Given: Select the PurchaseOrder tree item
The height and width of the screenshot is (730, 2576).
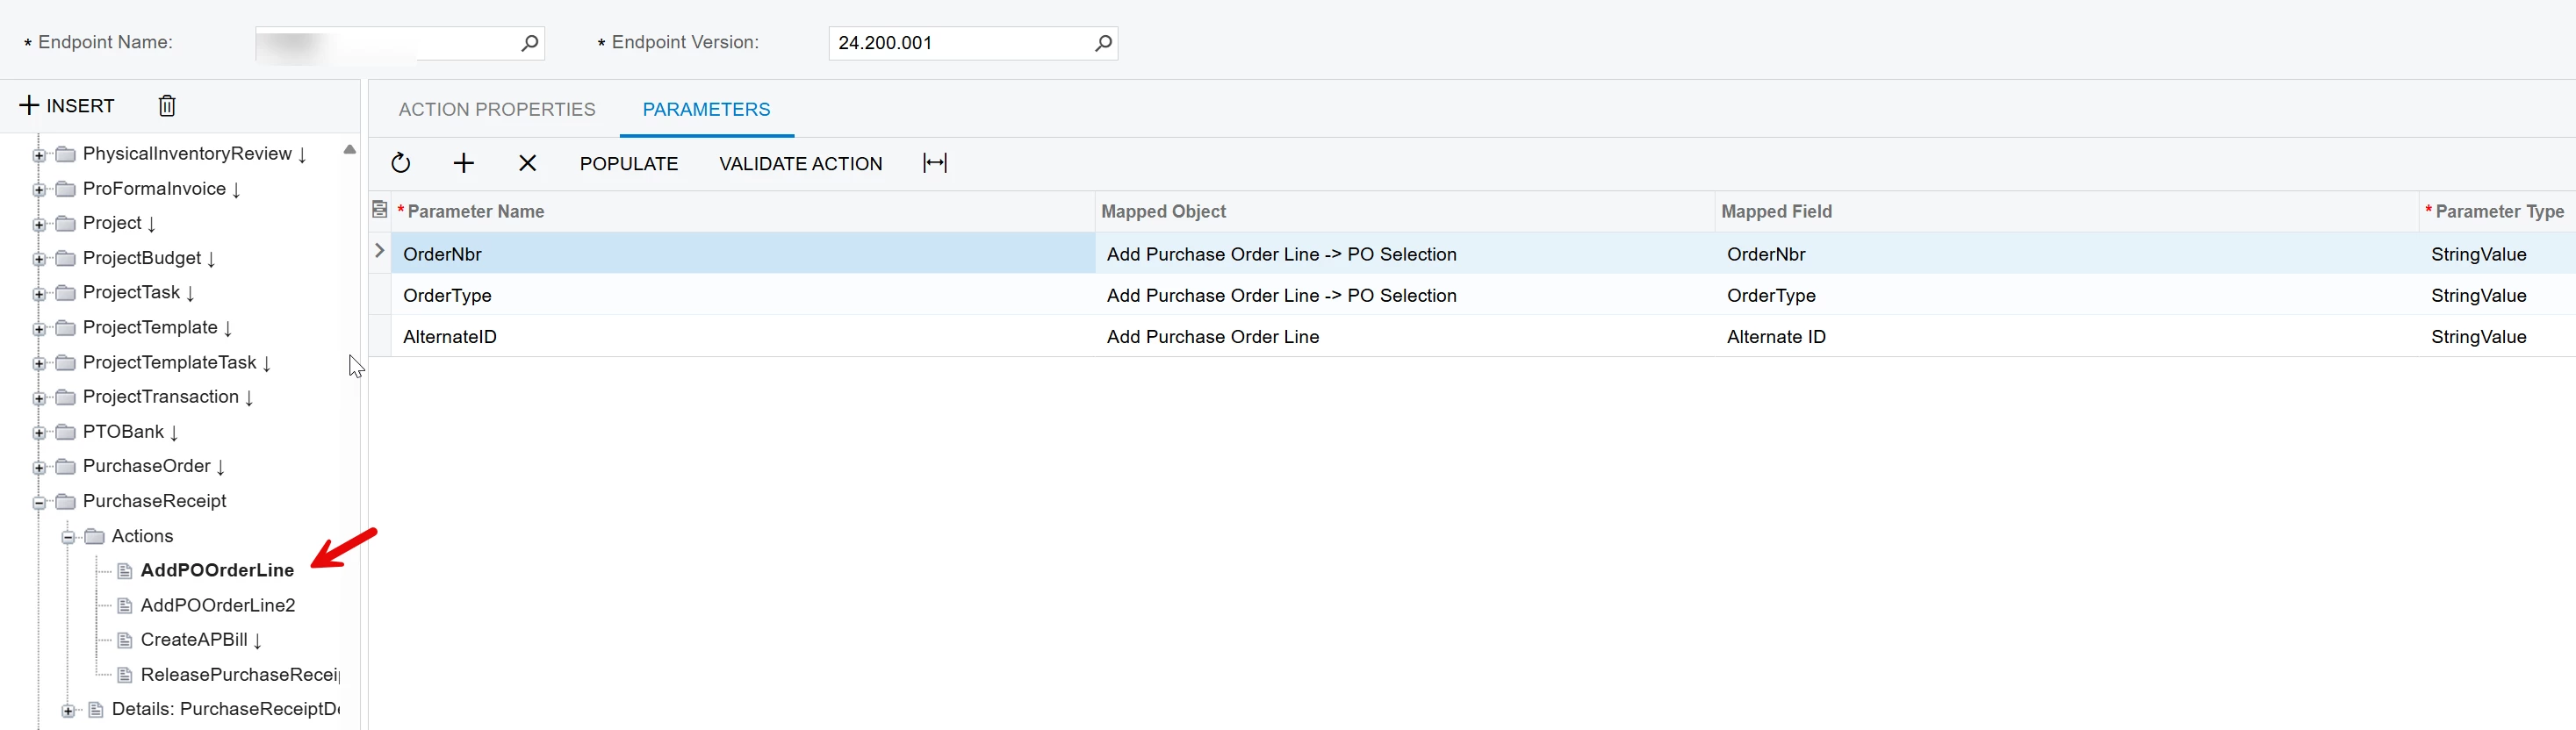Looking at the screenshot, I should [147, 466].
